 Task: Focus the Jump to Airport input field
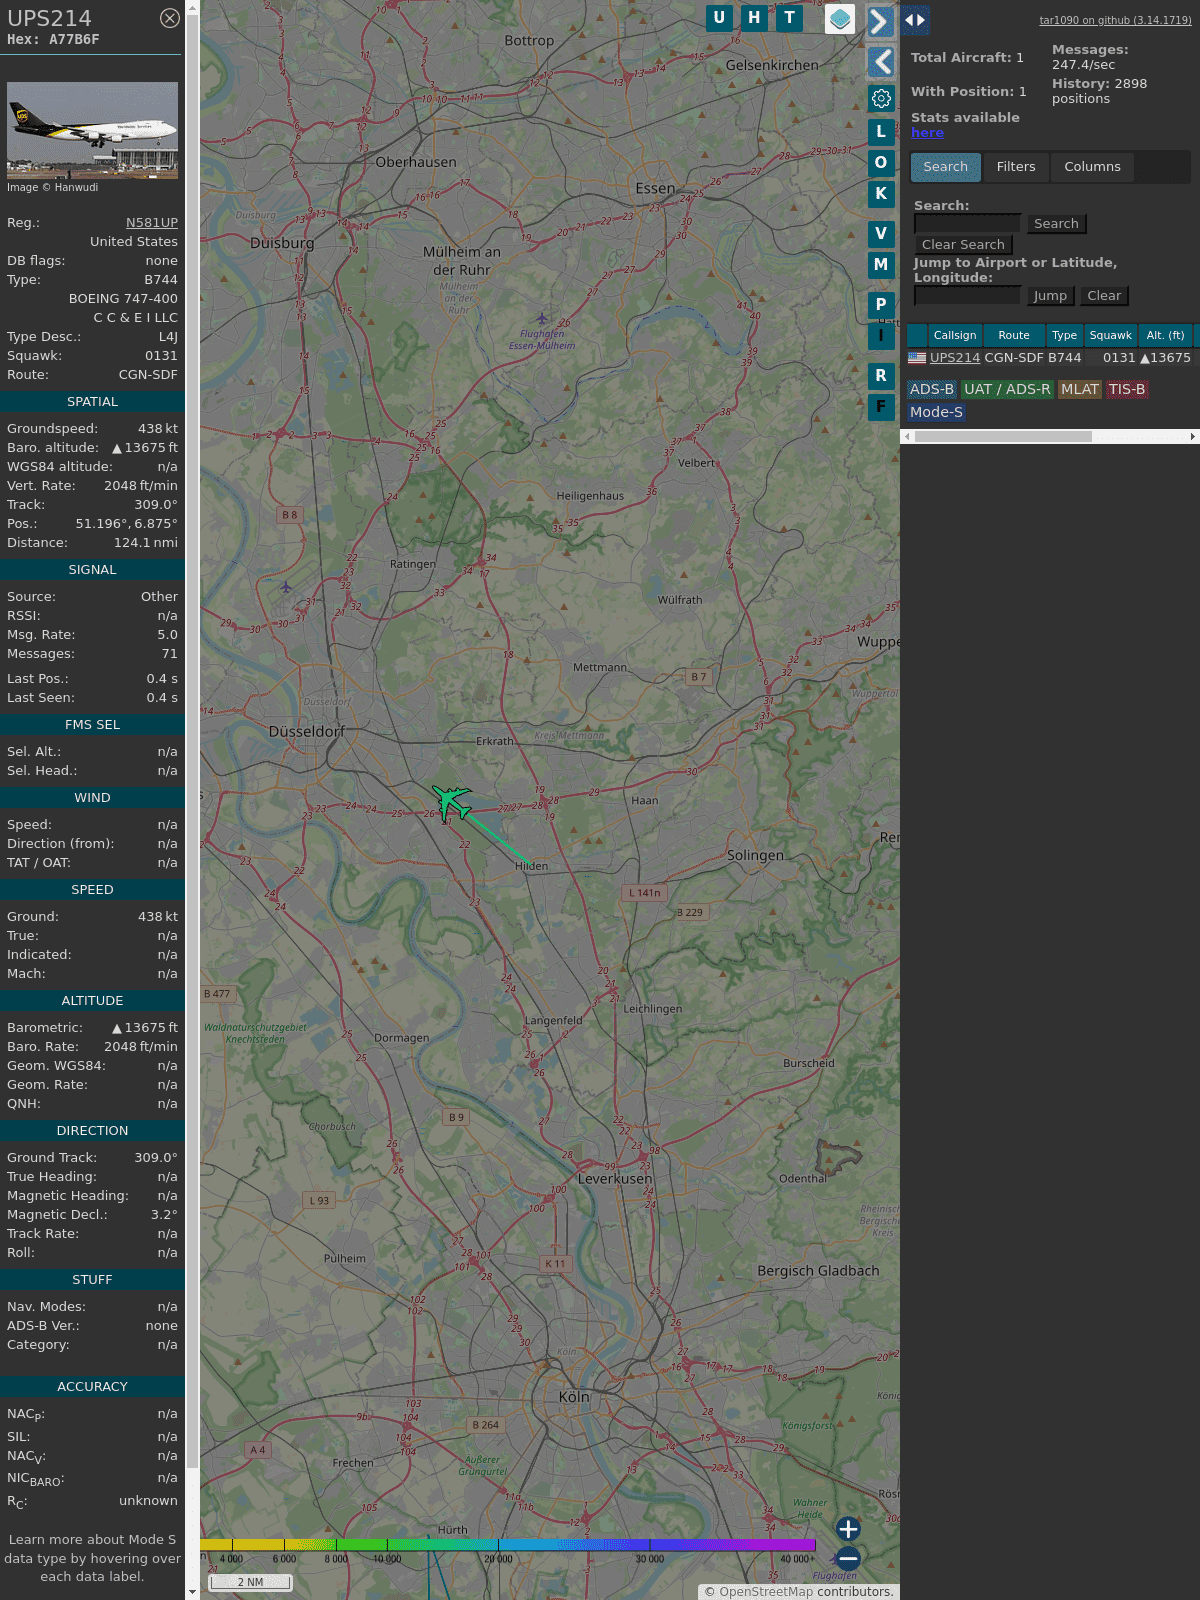[967, 295]
